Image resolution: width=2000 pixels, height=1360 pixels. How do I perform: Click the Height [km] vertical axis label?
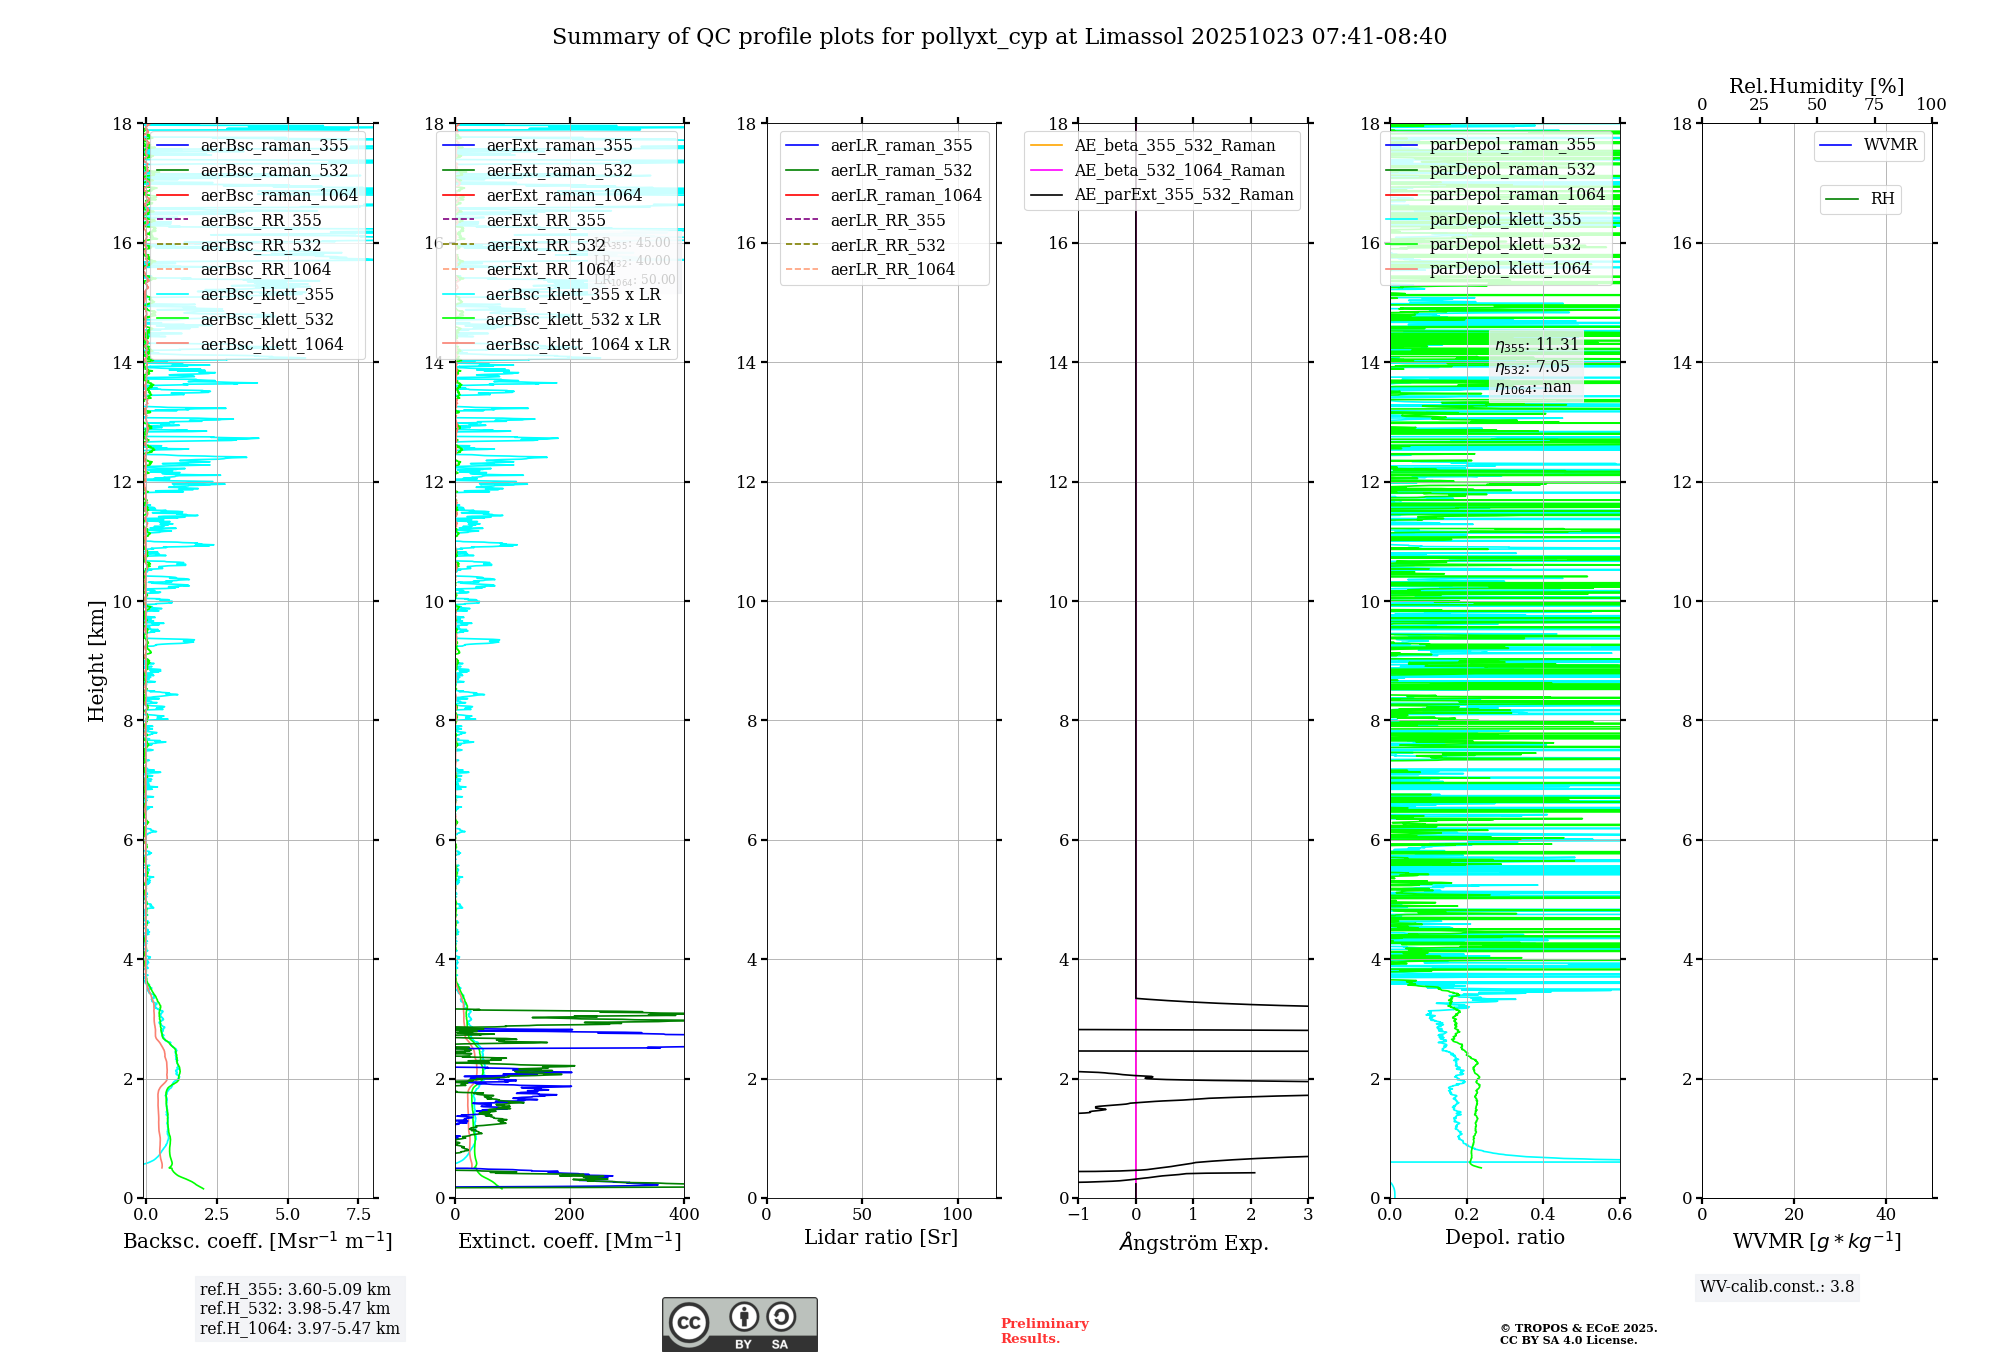tap(96, 661)
